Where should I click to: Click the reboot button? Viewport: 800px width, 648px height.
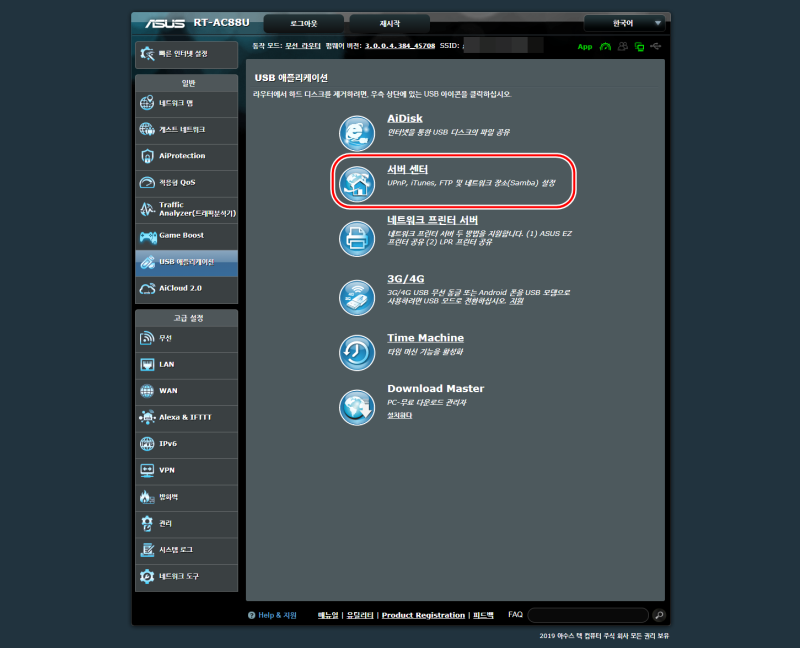(x=390, y=23)
